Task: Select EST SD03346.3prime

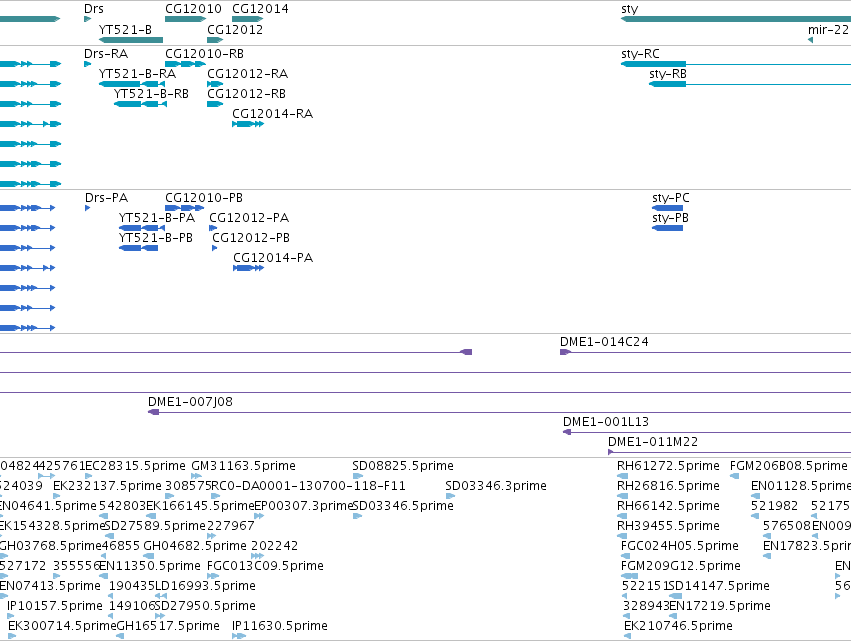Action: point(496,486)
